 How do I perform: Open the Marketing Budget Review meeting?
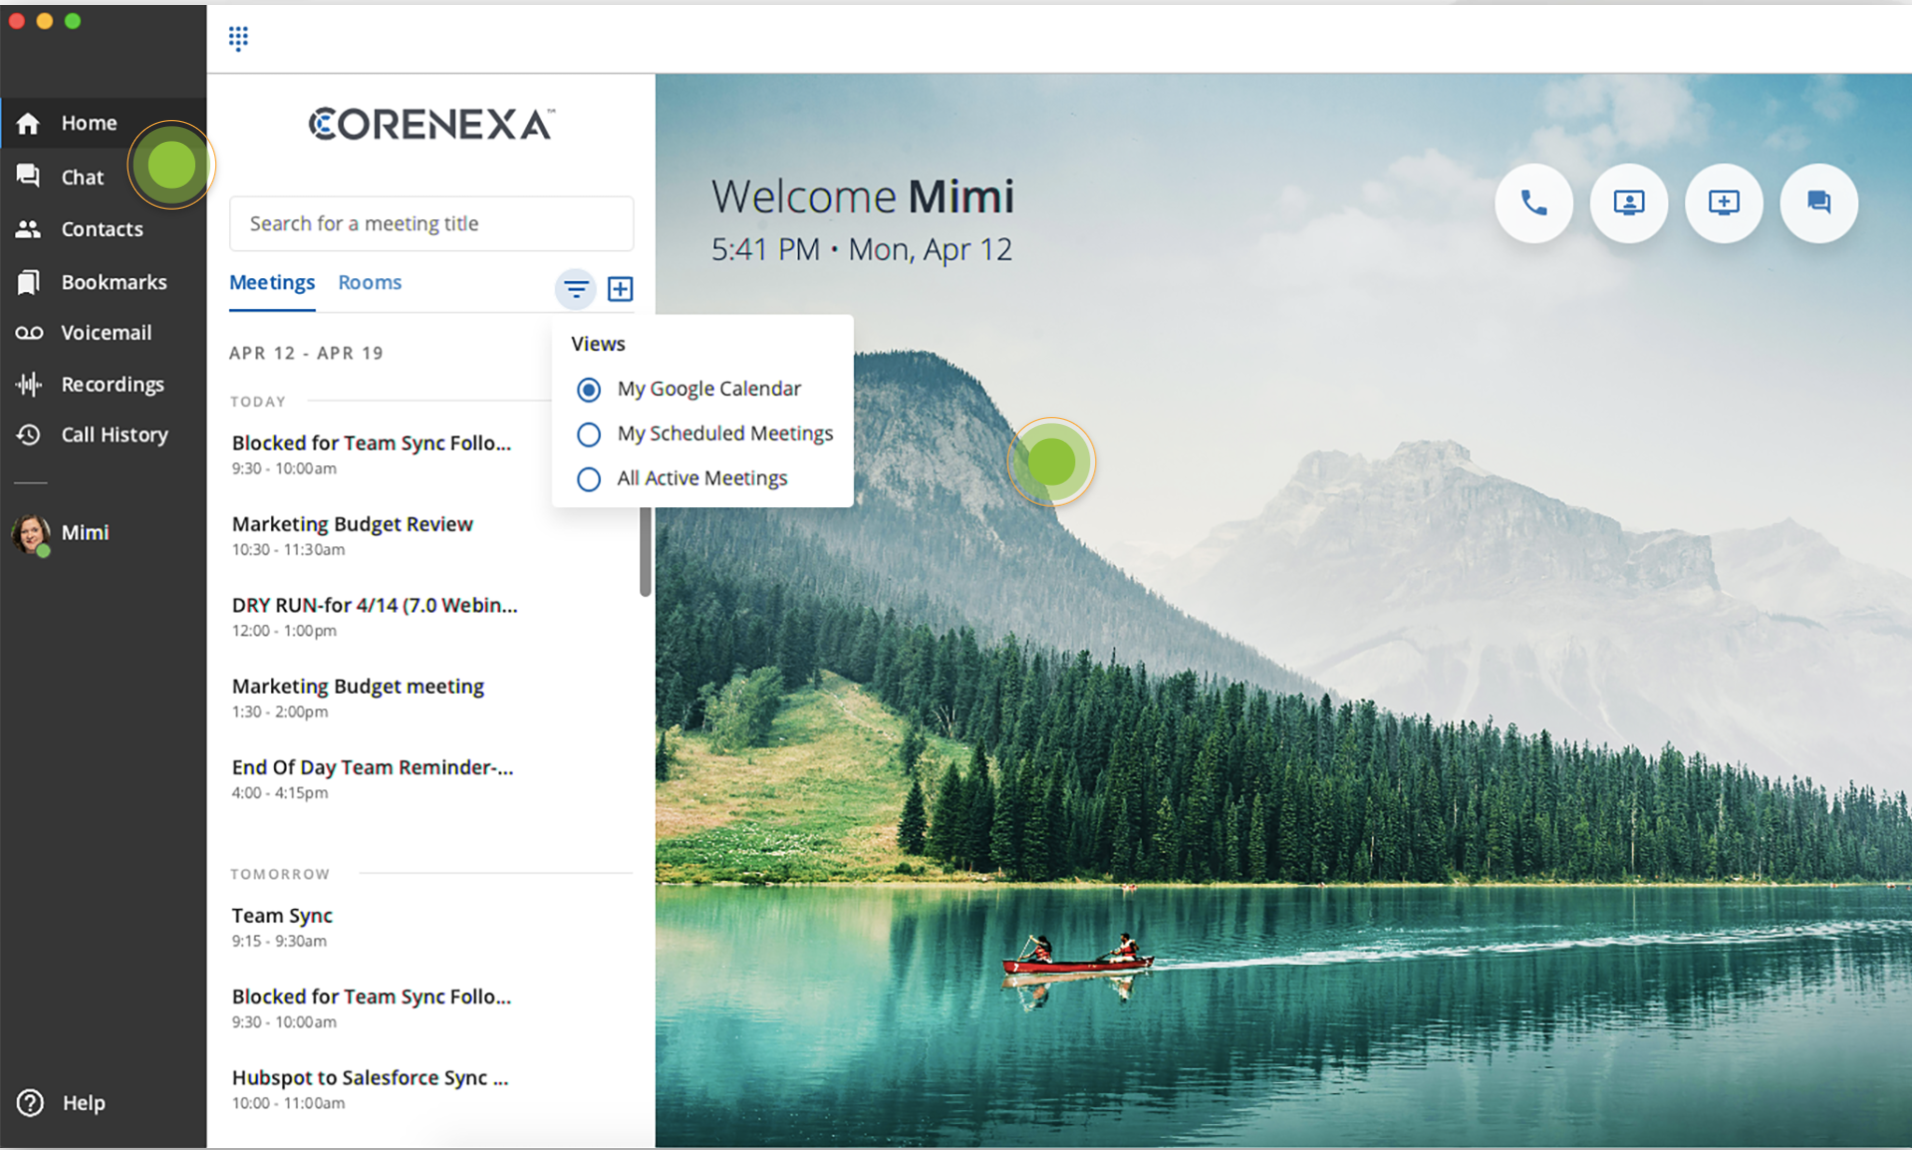[x=352, y=525]
